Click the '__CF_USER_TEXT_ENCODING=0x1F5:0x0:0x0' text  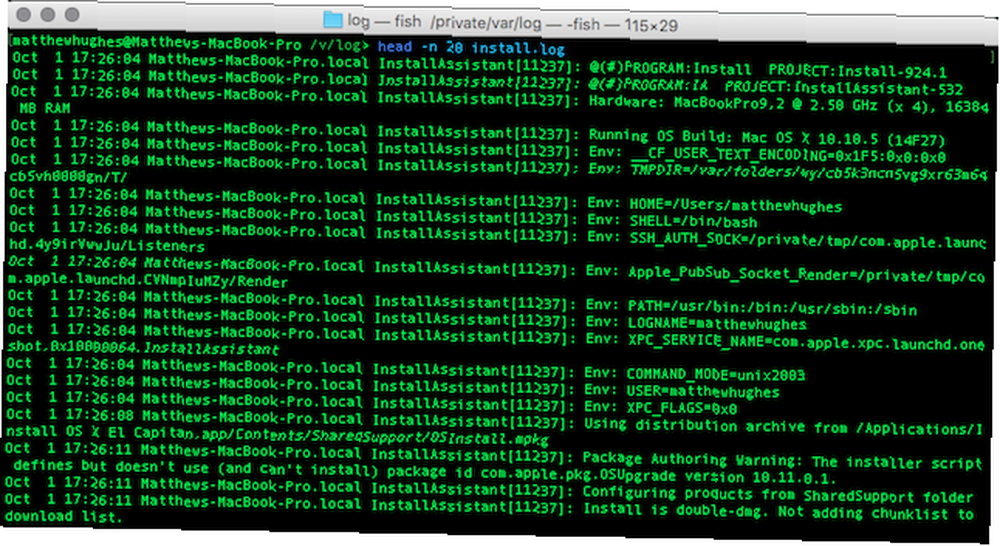[788, 155]
